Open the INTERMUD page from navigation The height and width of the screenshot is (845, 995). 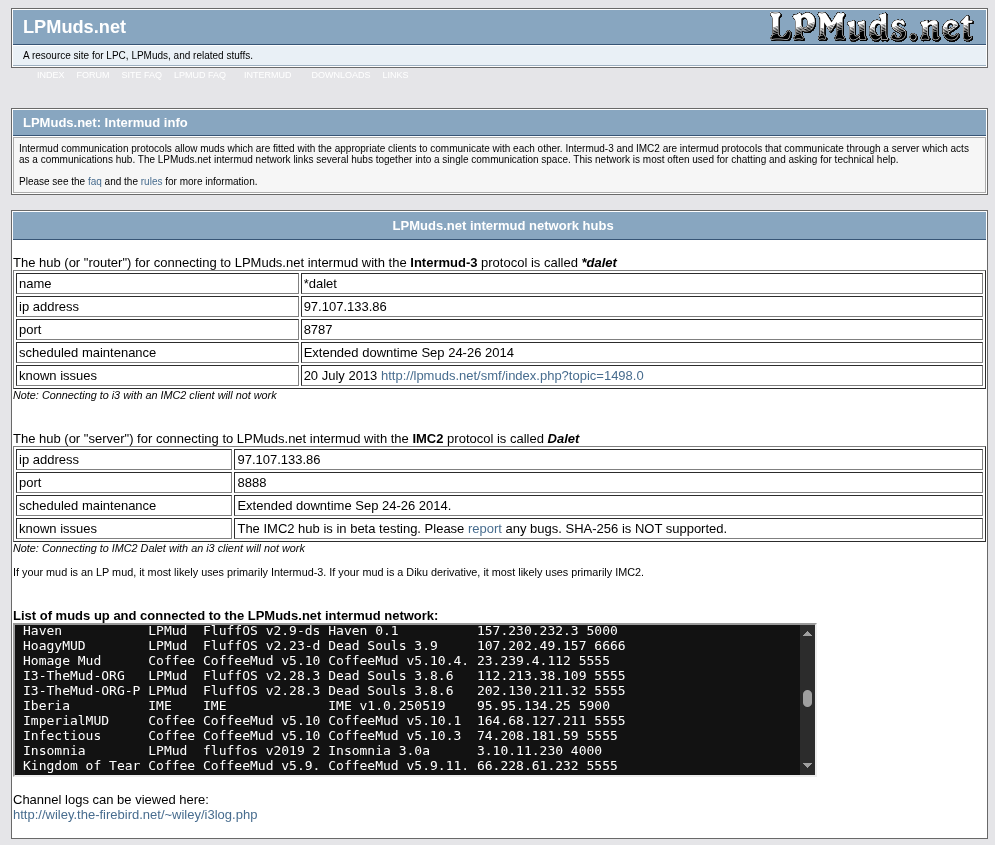click(x=267, y=75)
